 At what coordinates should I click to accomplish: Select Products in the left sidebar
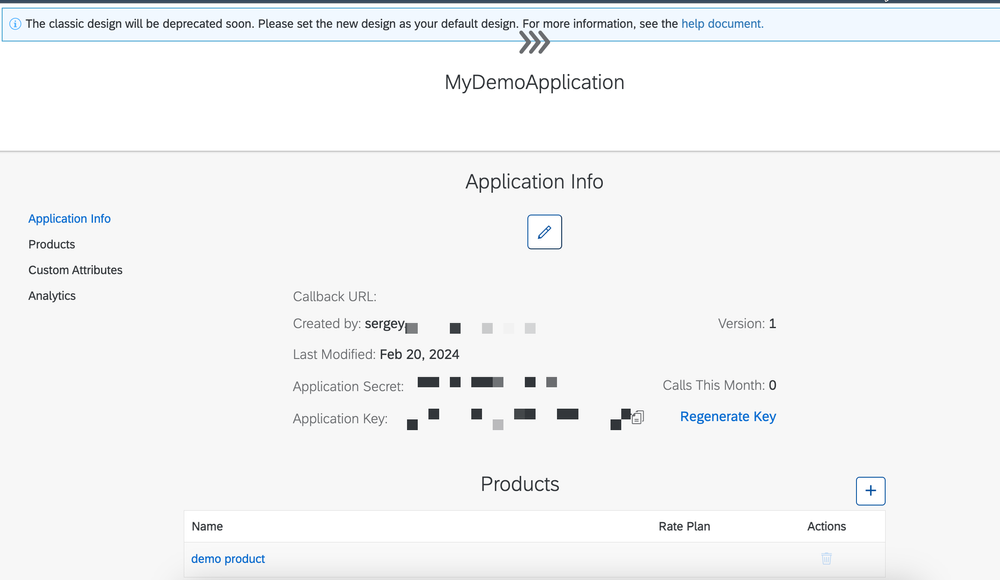point(51,244)
